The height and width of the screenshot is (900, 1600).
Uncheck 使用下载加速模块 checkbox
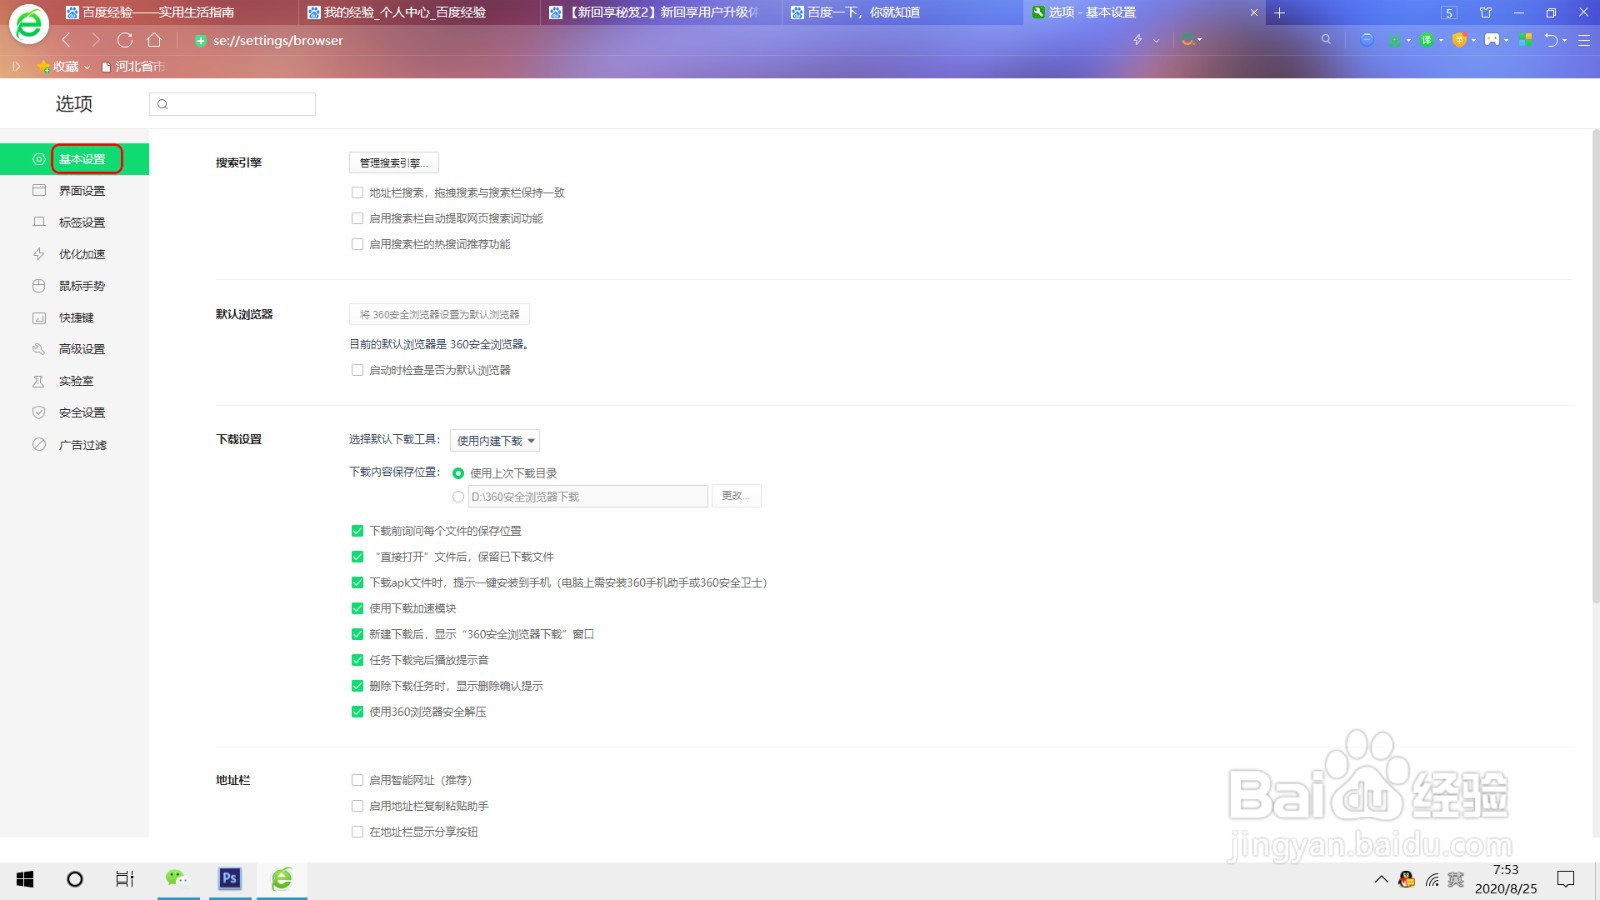pyautogui.click(x=357, y=608)
